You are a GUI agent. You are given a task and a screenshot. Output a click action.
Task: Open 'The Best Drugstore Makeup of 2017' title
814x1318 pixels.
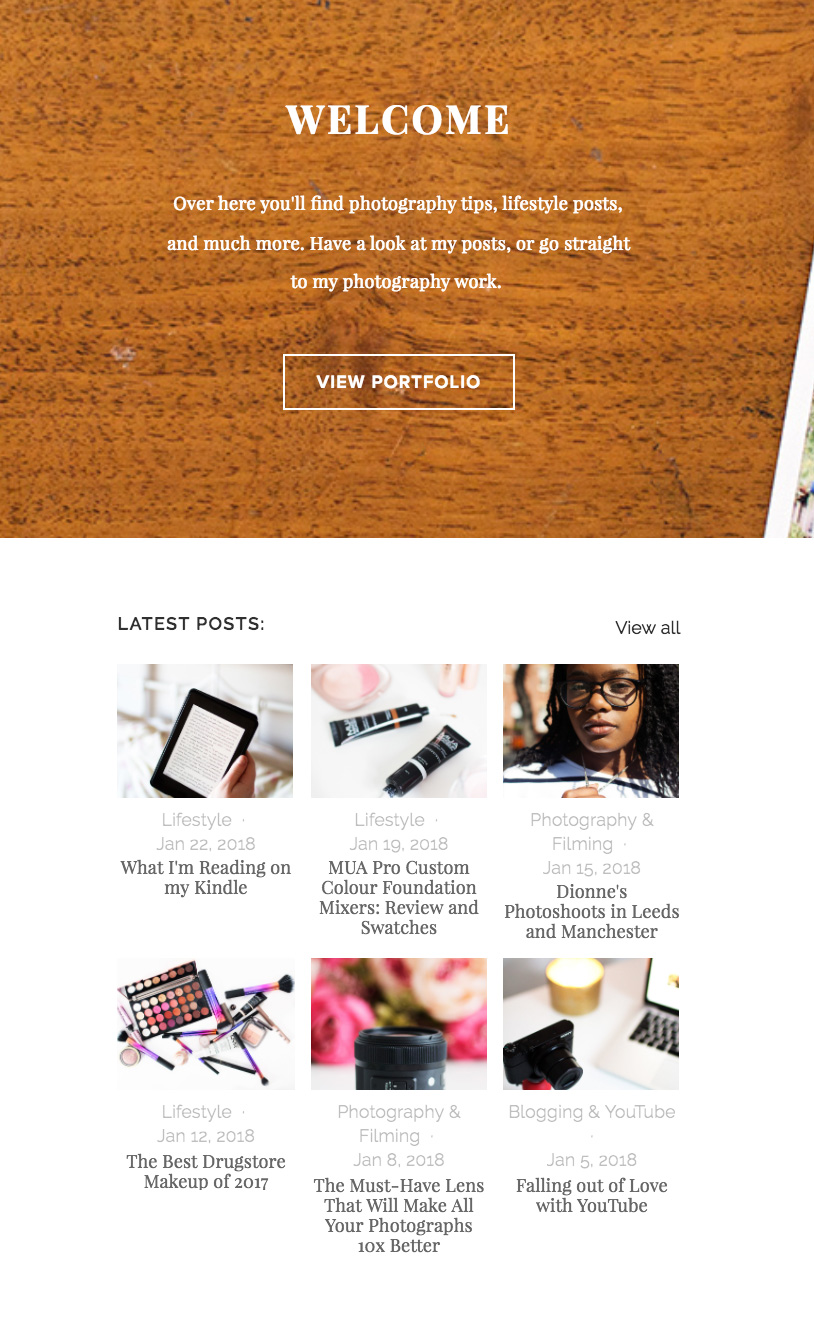pos(205,1172)
